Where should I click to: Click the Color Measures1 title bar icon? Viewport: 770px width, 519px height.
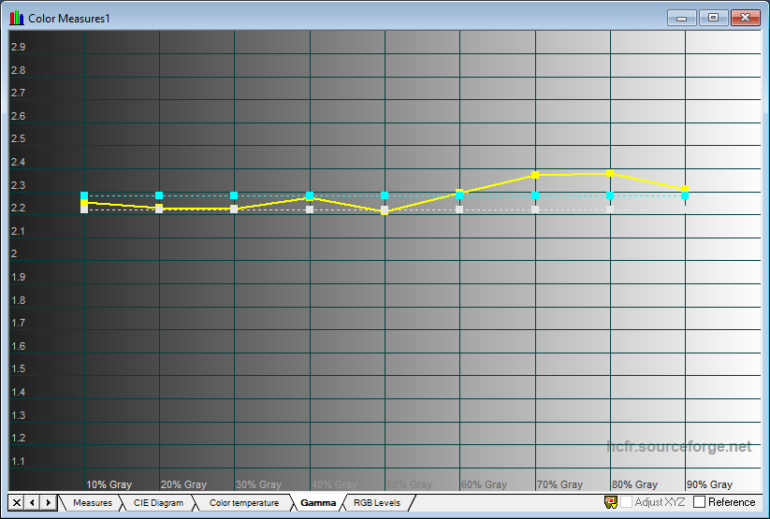click(17, 18)
